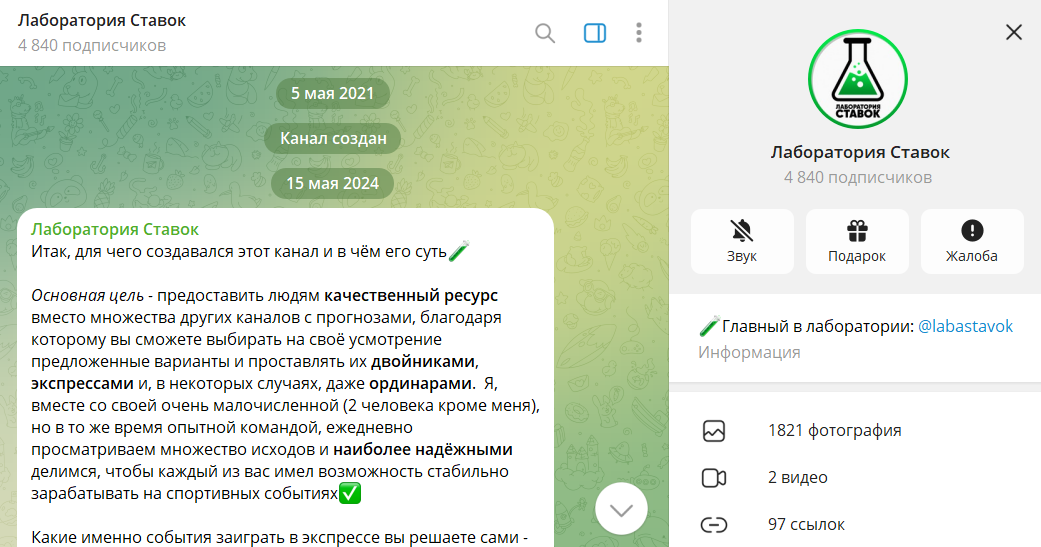Open the 2 видео media section

coord(797,478)
